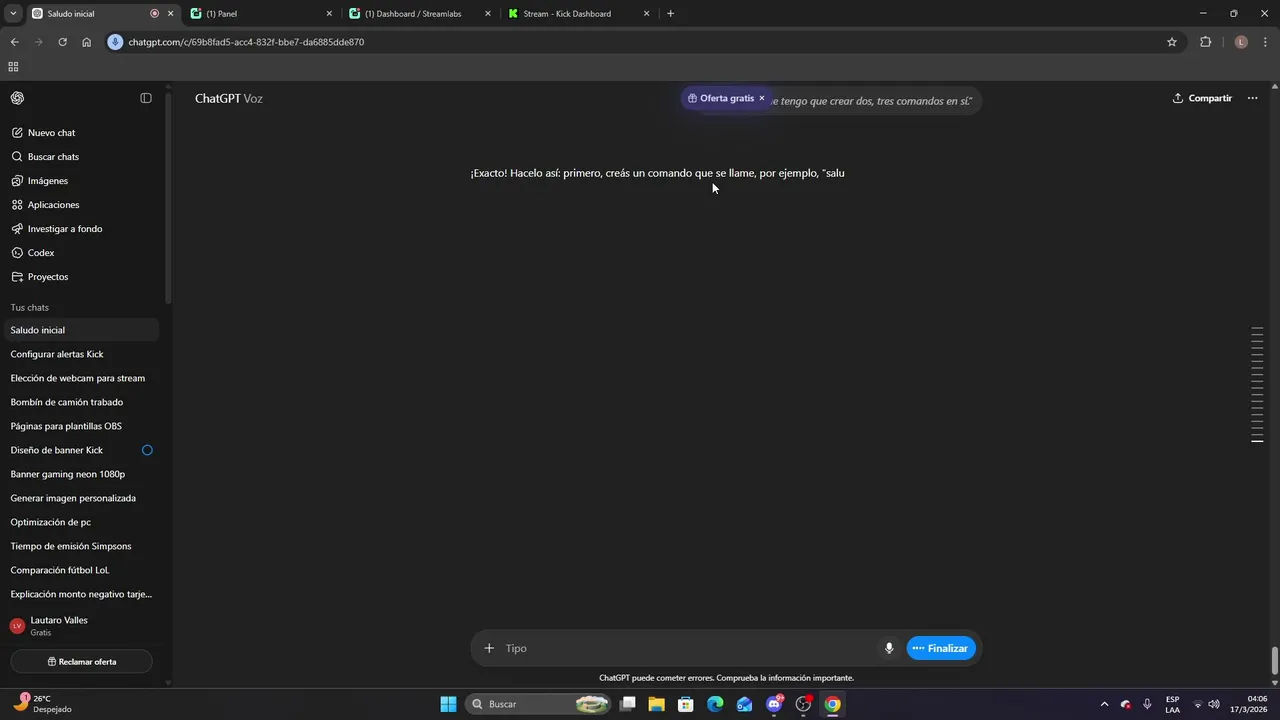
Task: Toggle the microphone in the input bar
Action: 888,648
